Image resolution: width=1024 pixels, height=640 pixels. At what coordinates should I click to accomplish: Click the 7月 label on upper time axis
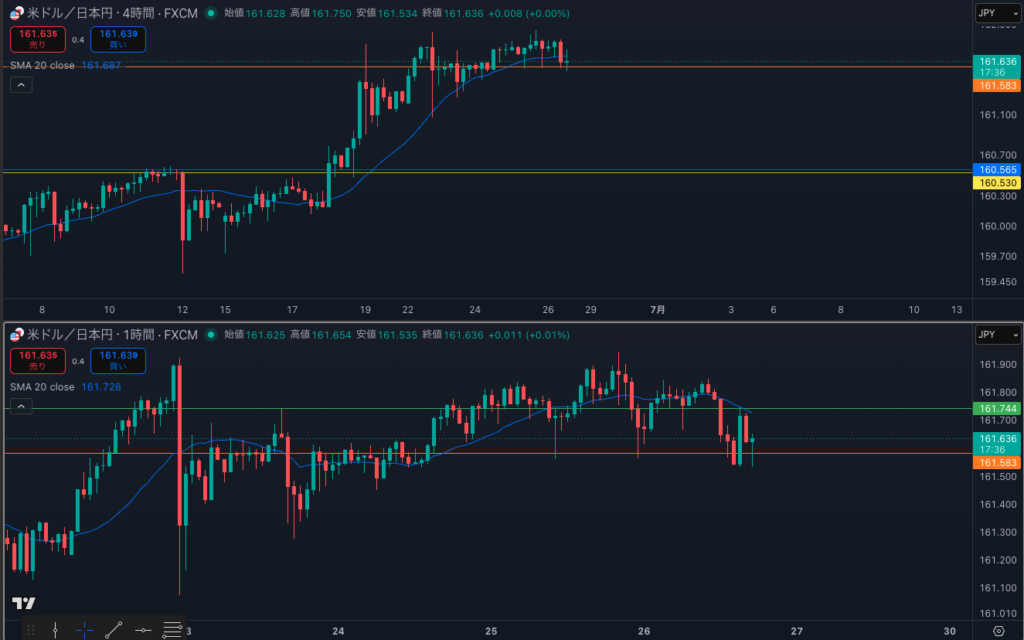658,310
